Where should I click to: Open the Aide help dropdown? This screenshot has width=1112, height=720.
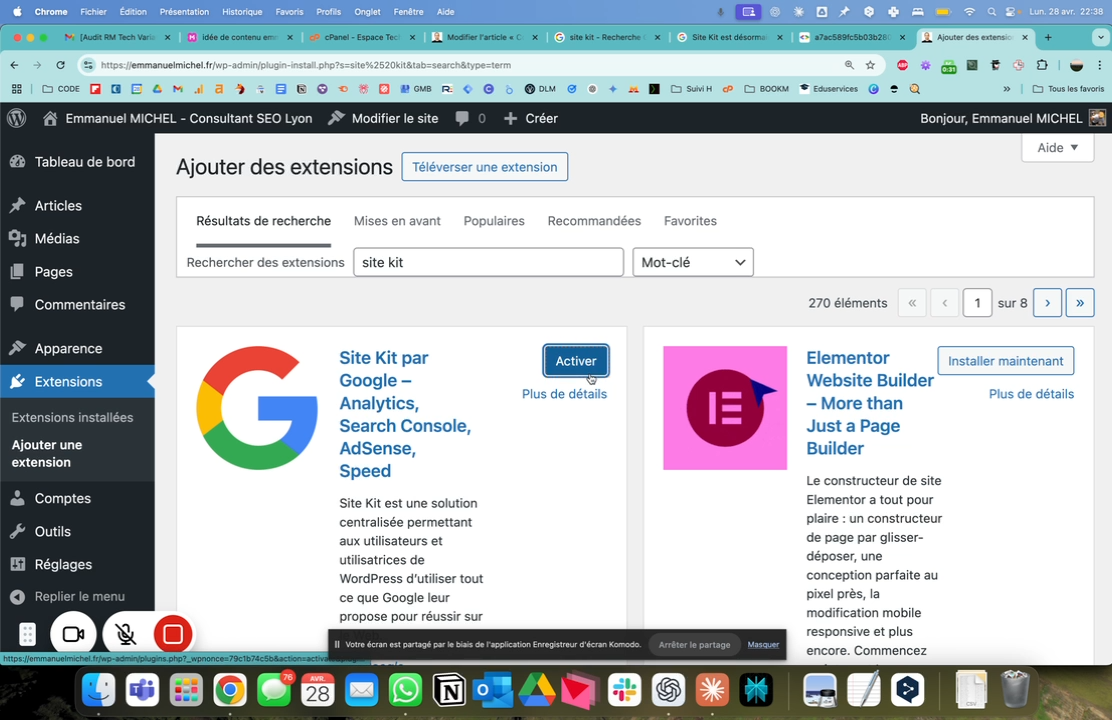point(1057,148)
